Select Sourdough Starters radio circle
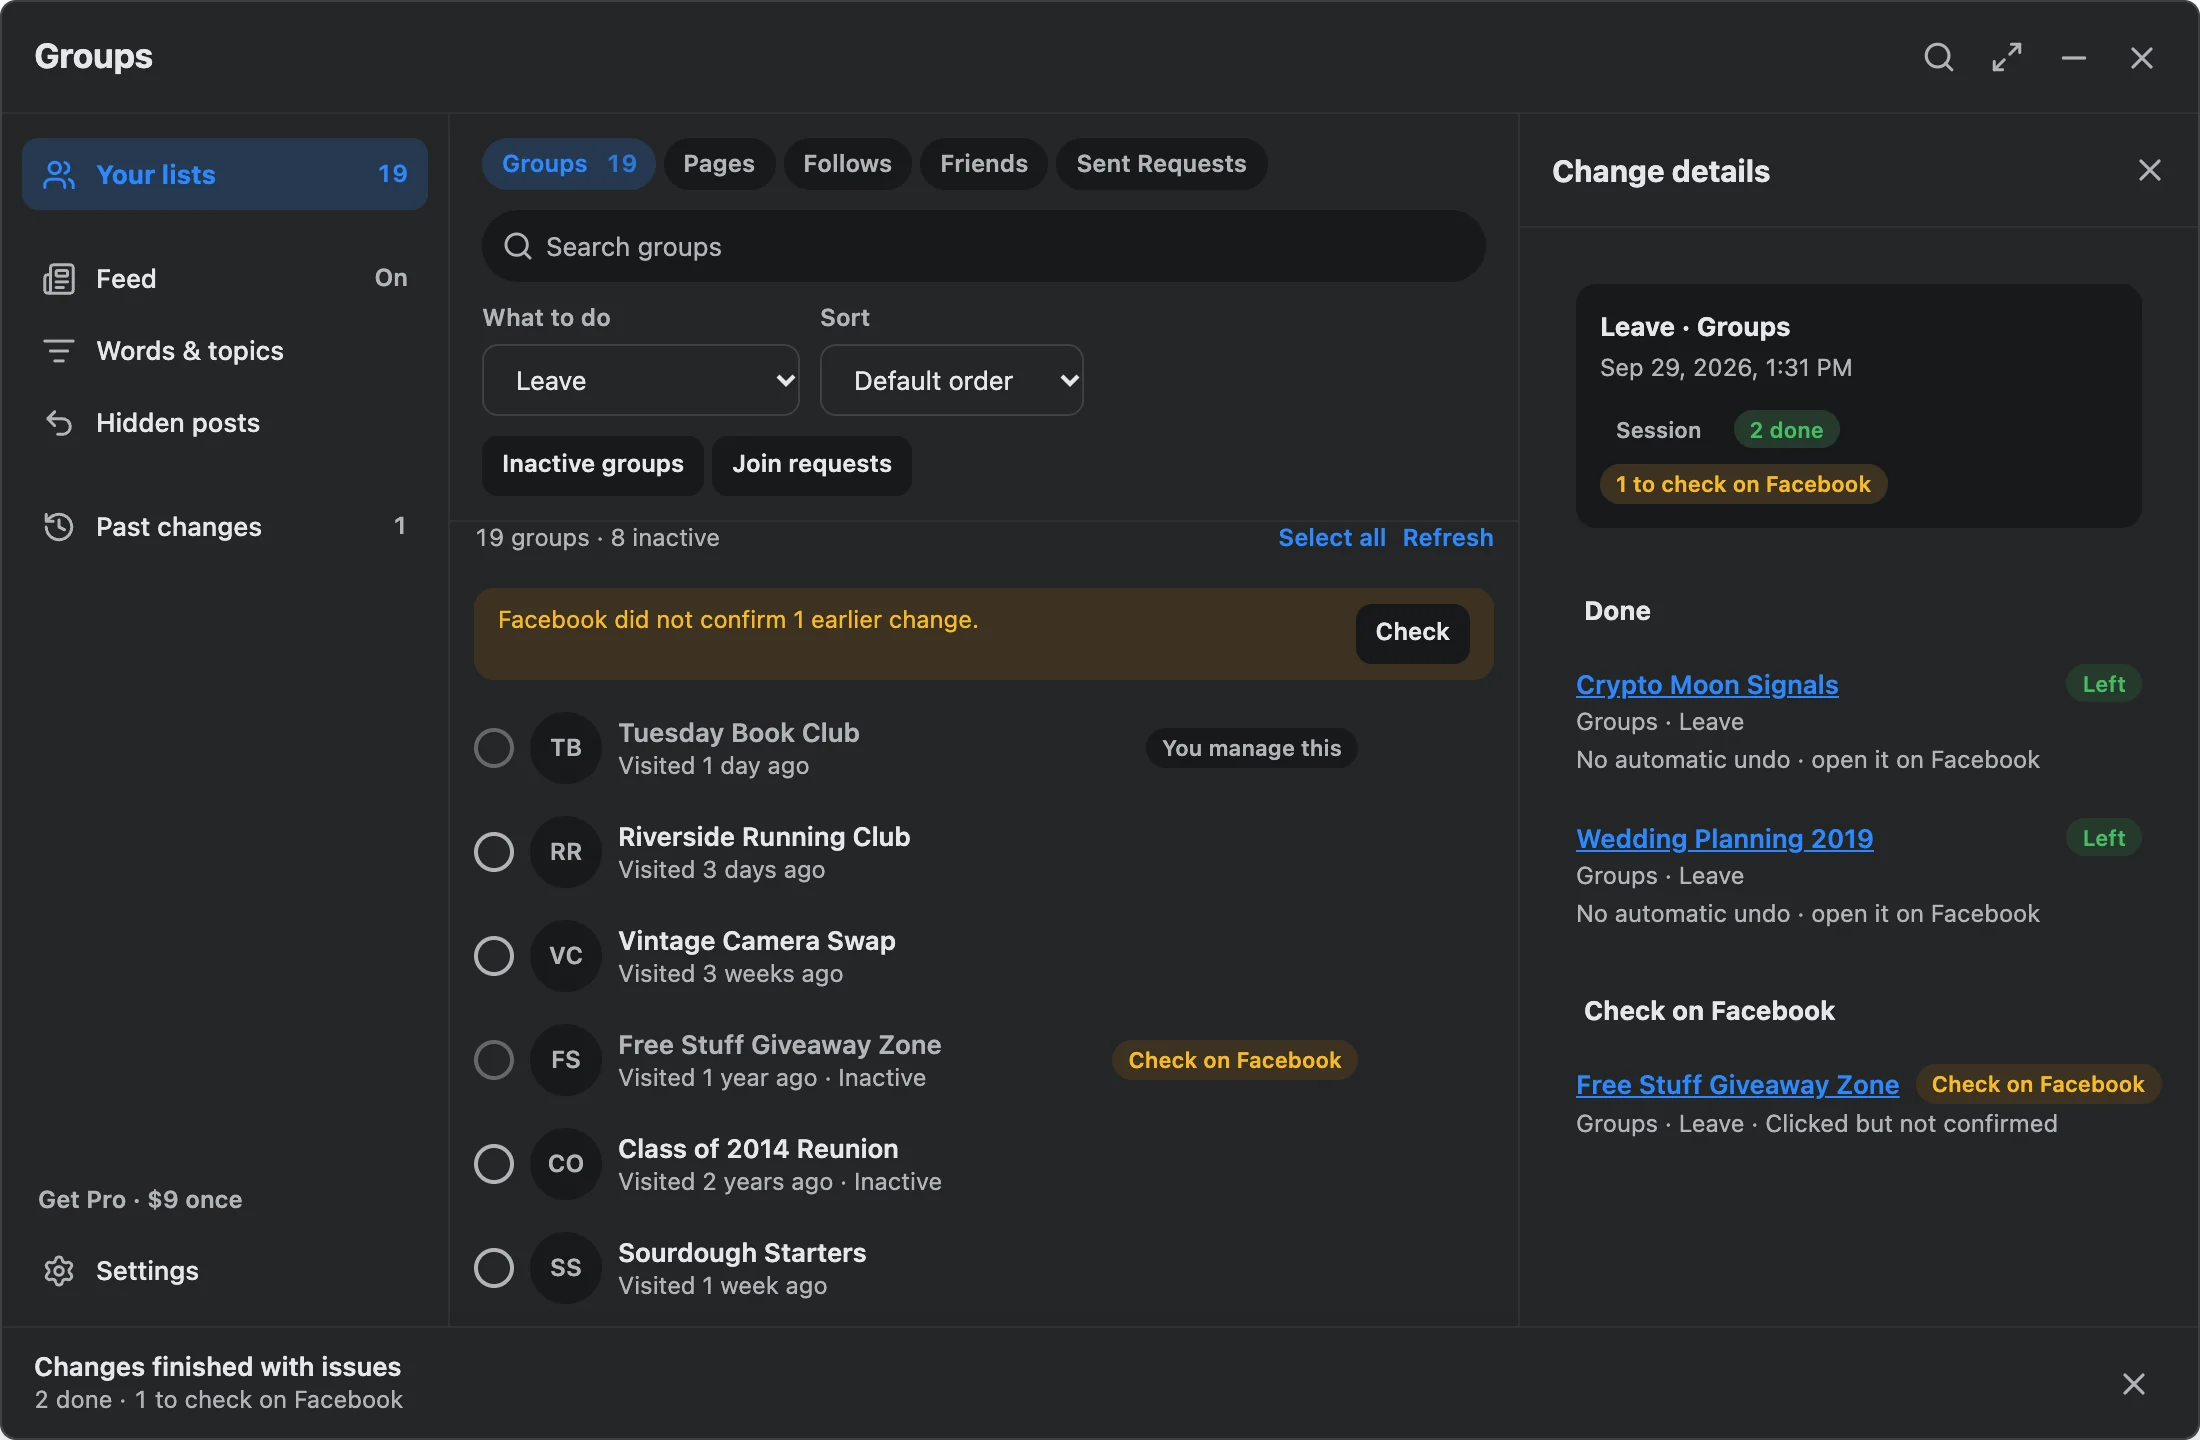Viewport: 2200px width, 1440px height. [x=494, y=1268]
